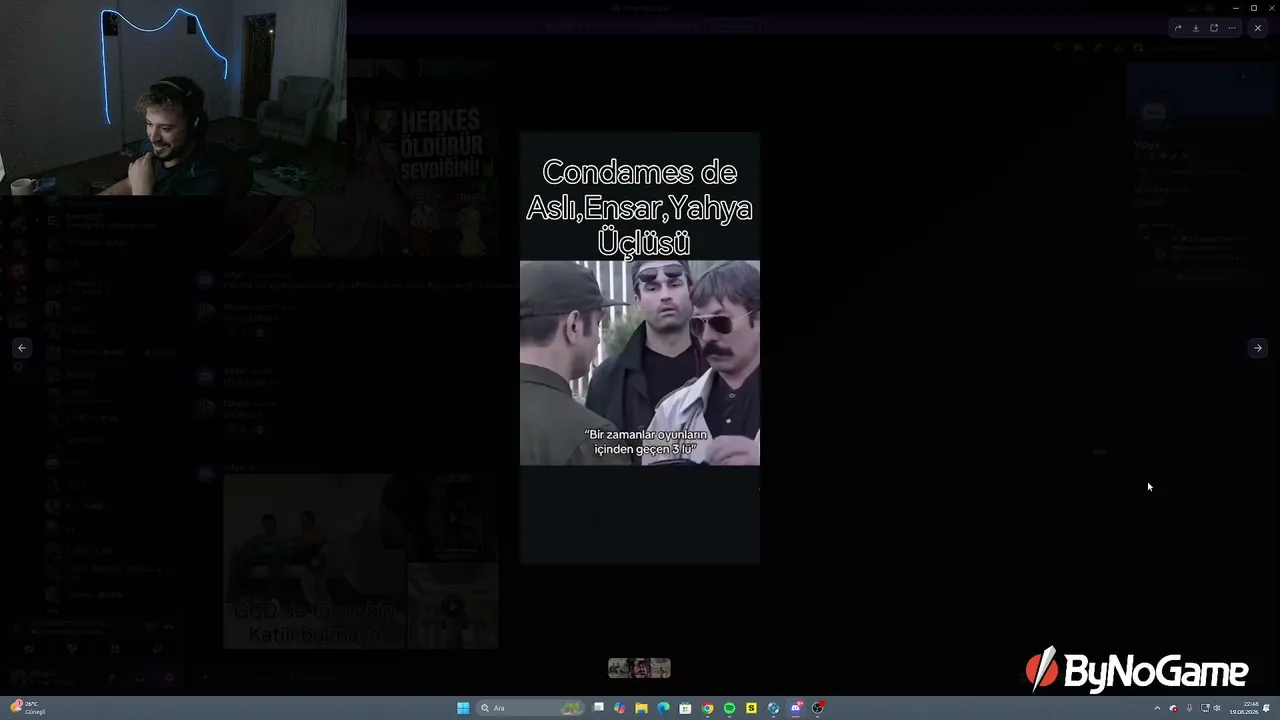Image resolution: width=1280 pixels, height=720 pixels.
Task: Open the notification bell in the taskbar
Action: [1267, 708]
